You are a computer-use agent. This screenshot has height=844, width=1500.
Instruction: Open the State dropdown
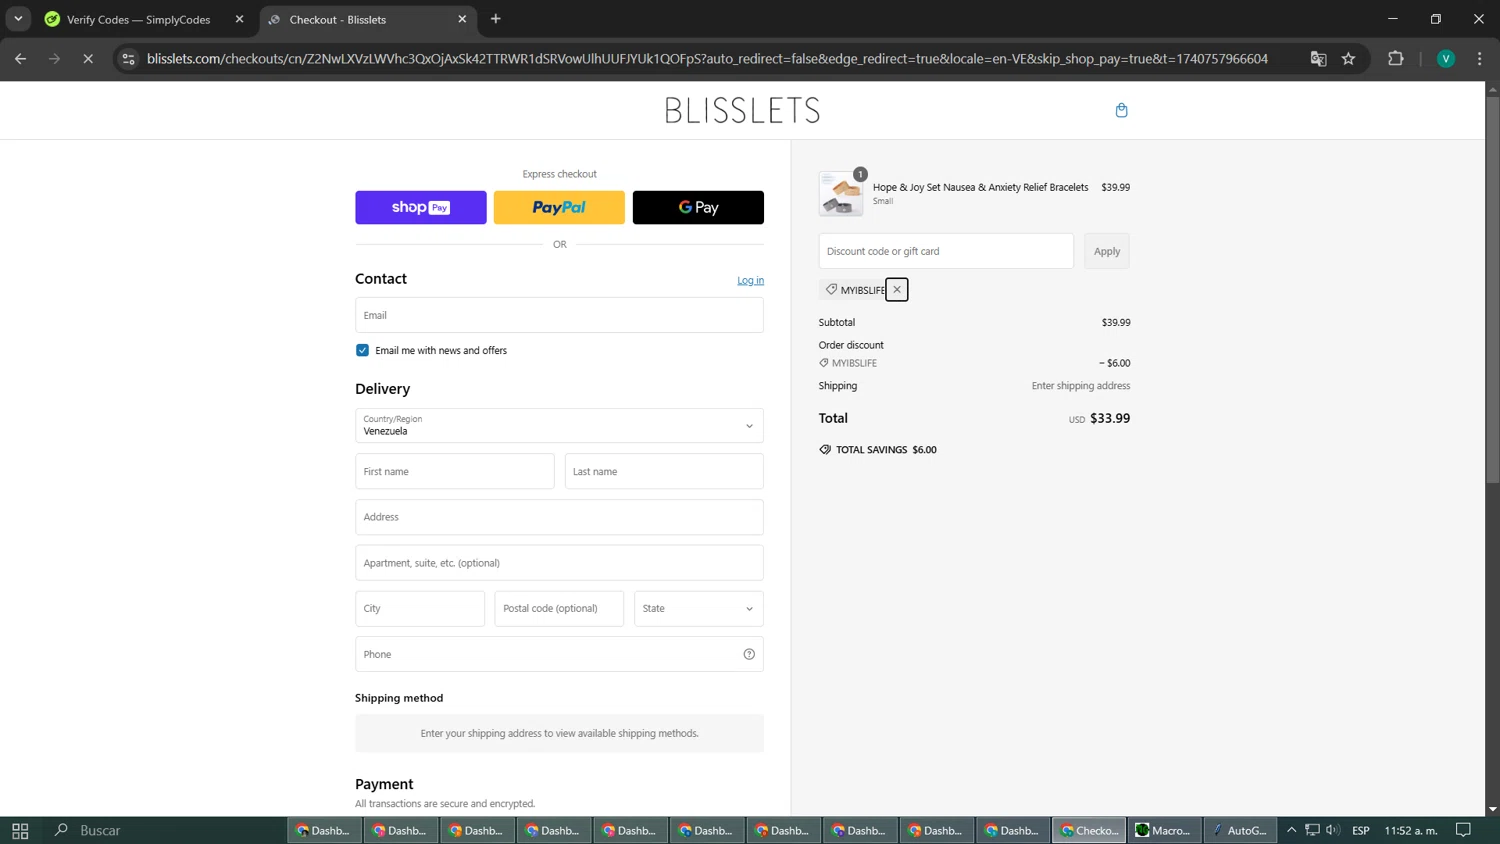pyautogui.click(x=699, y=608)
